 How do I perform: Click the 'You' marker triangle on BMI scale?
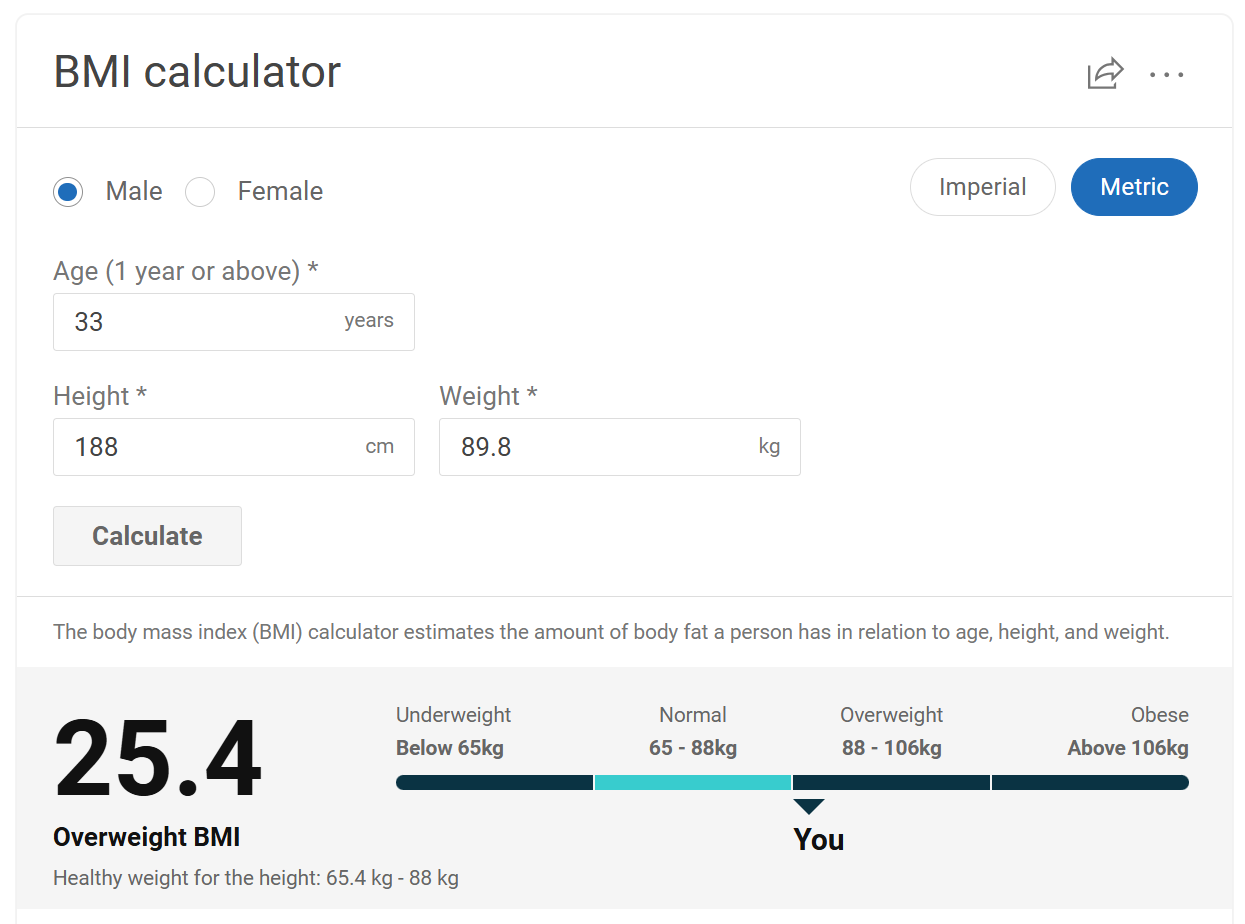(x=808, y=807)
